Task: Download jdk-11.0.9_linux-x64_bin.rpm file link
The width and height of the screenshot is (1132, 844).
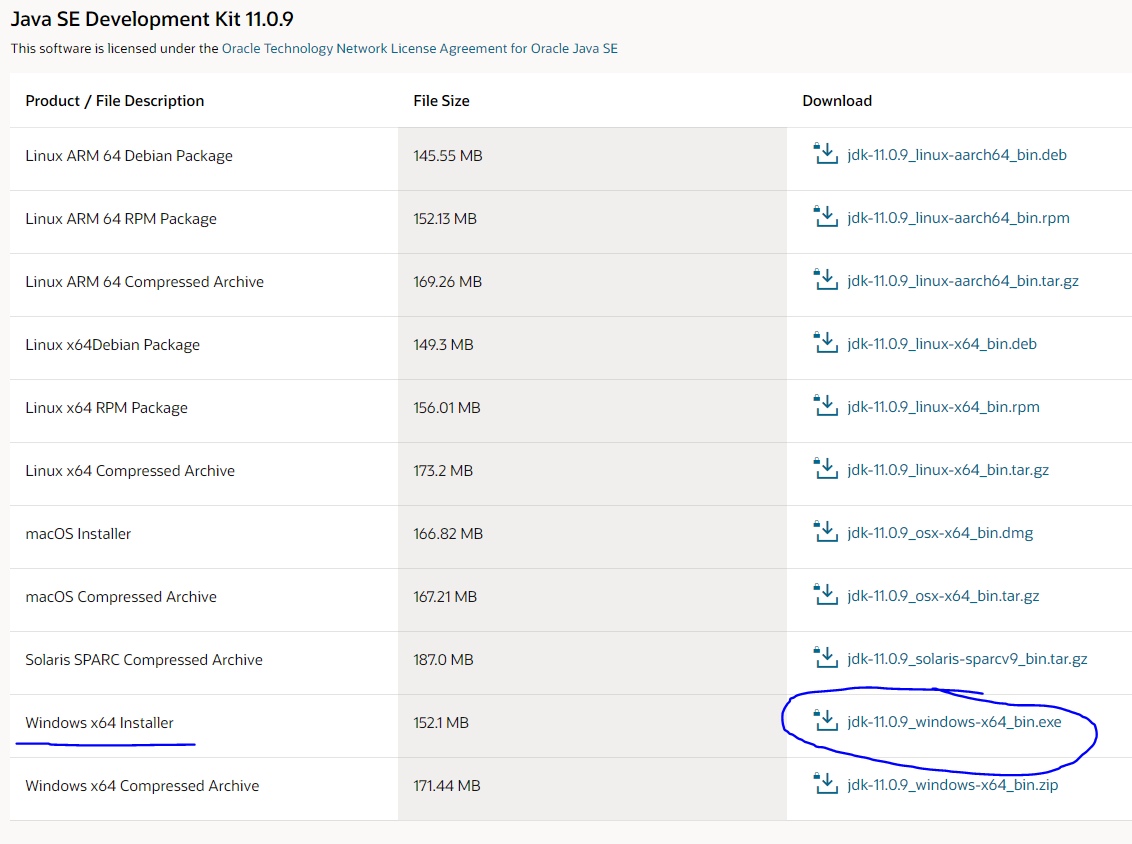Action: [943, 406]
